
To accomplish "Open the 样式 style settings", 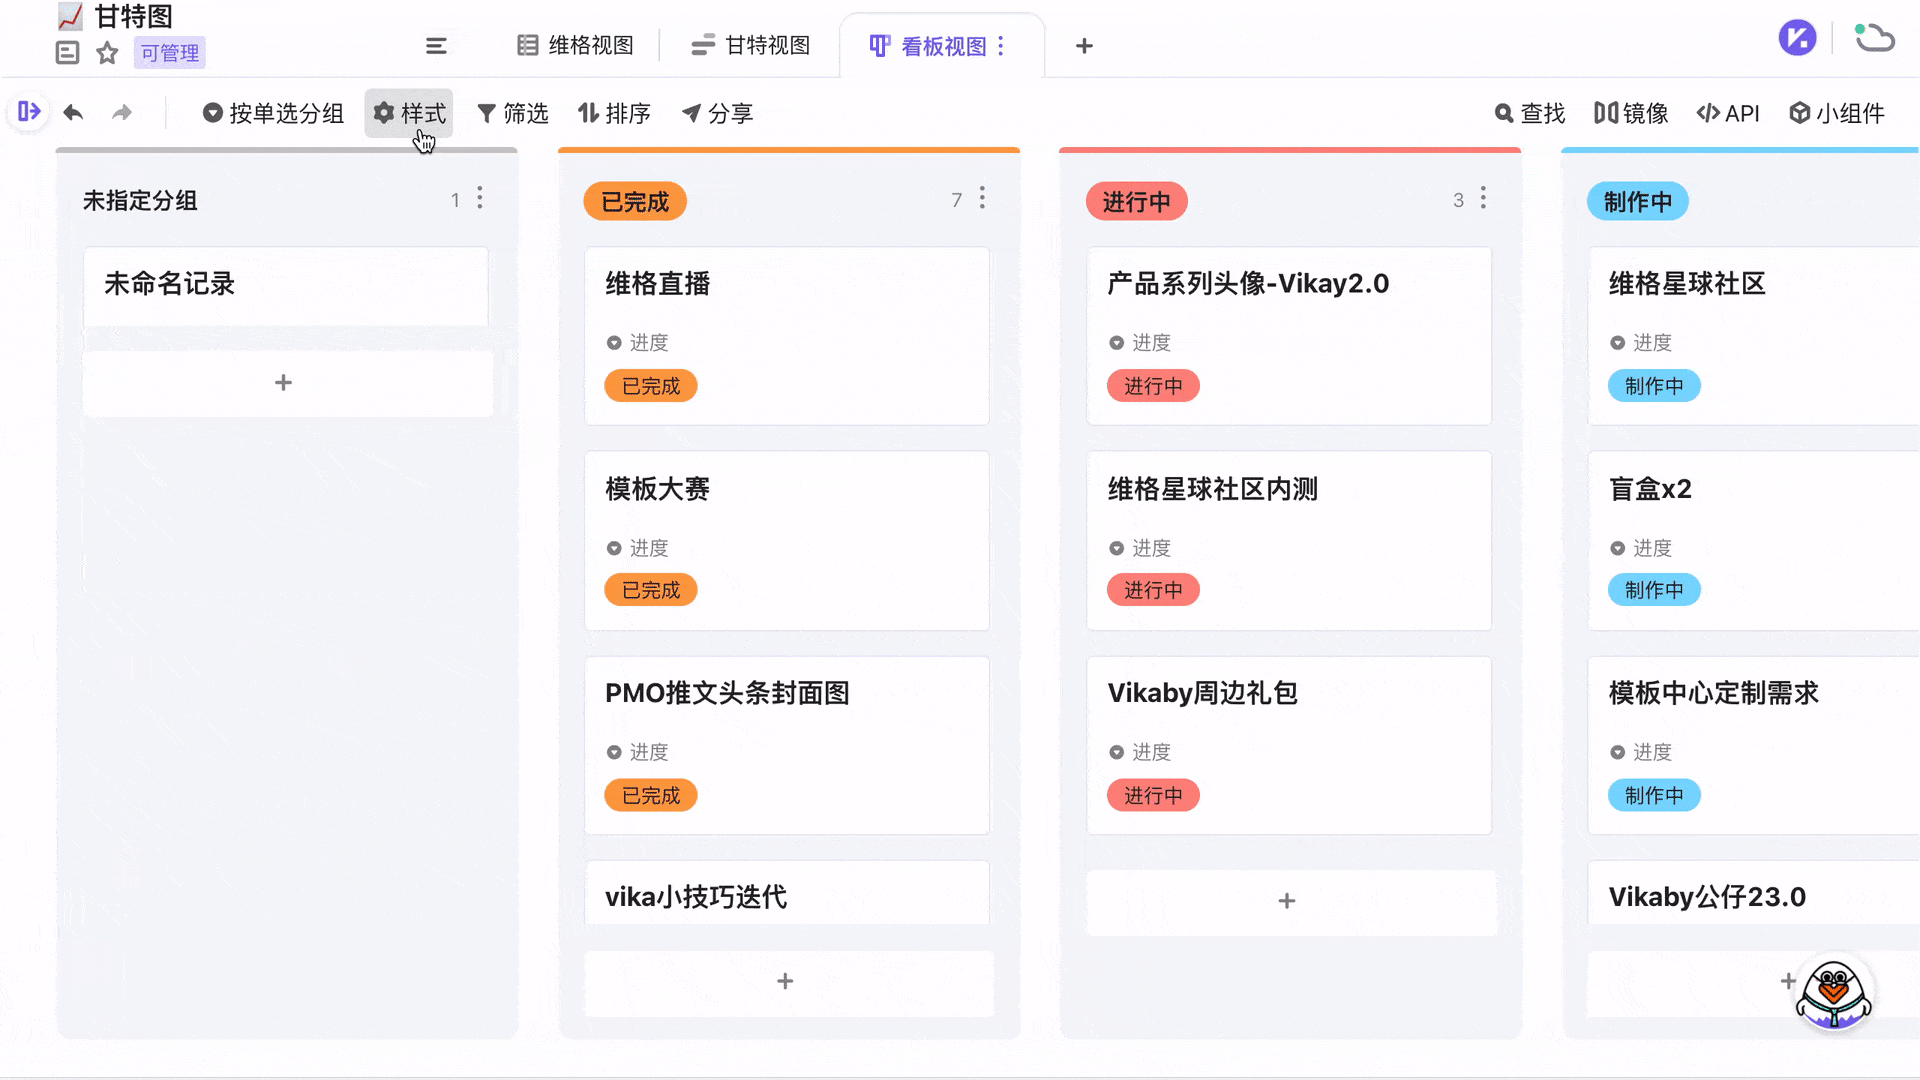I will [x=409, y=113].
